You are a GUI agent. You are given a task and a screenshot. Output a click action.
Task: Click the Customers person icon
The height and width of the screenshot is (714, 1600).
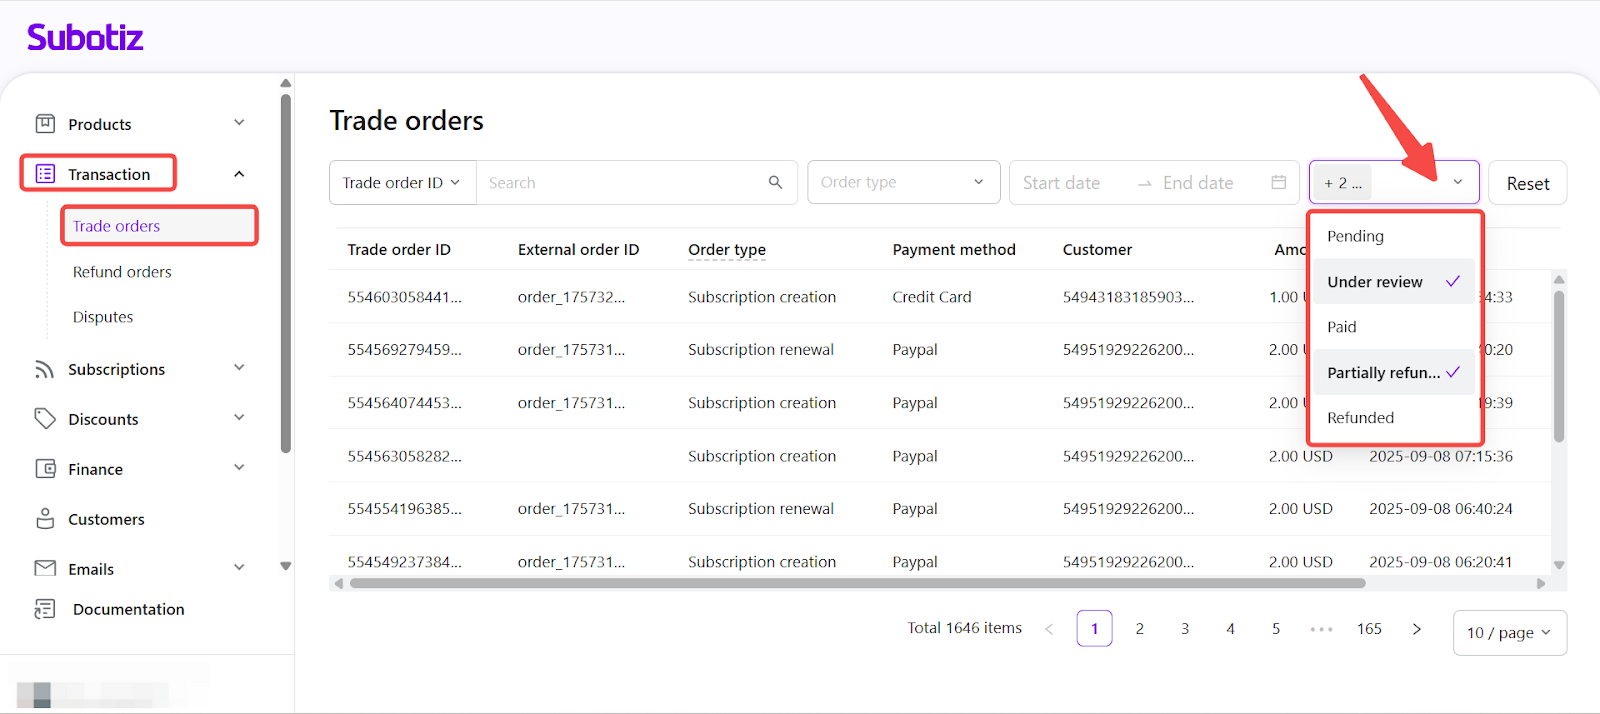pyautogui.click(x=45, y=519)
